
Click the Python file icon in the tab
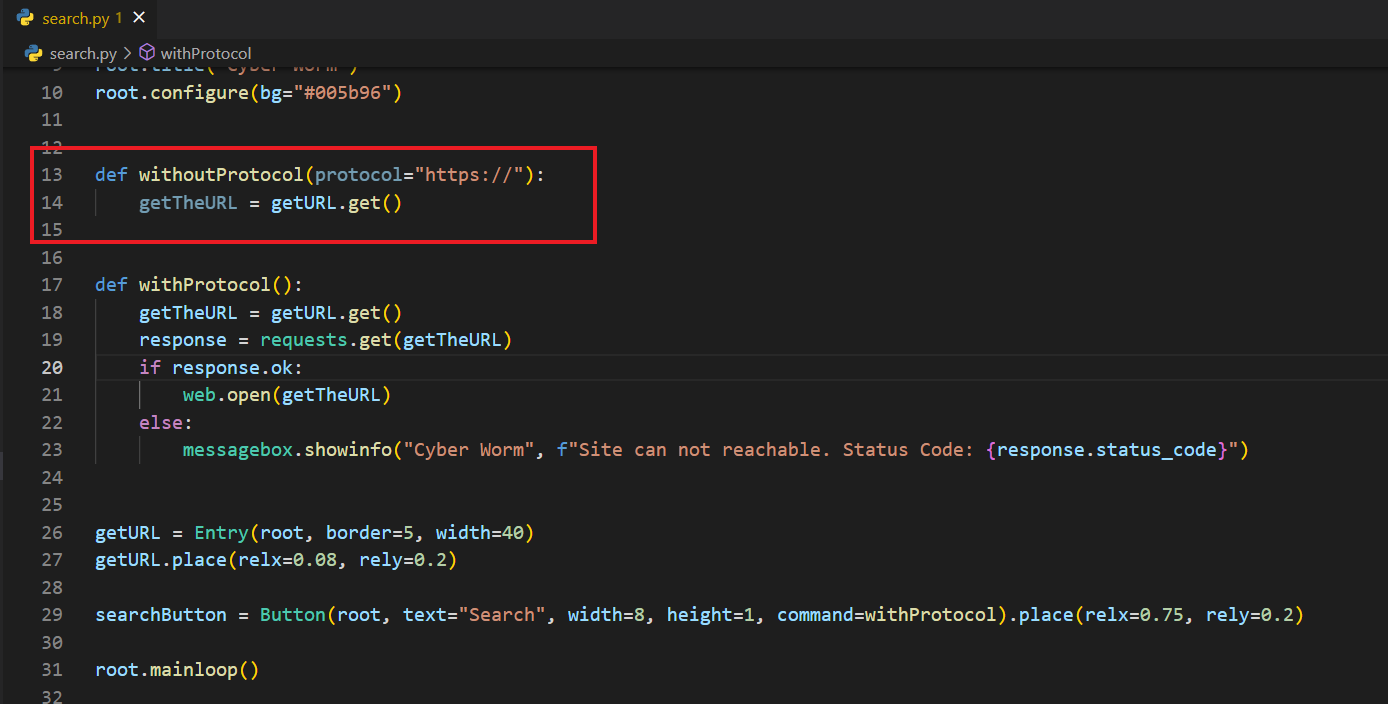click(x=26, y=18)
